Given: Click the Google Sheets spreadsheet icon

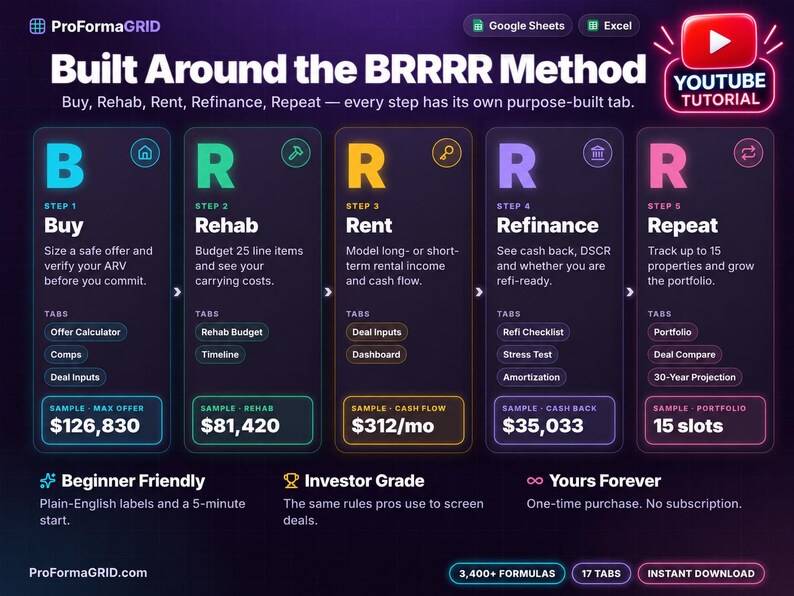Looking at the screenshot, I should point(478,26).
